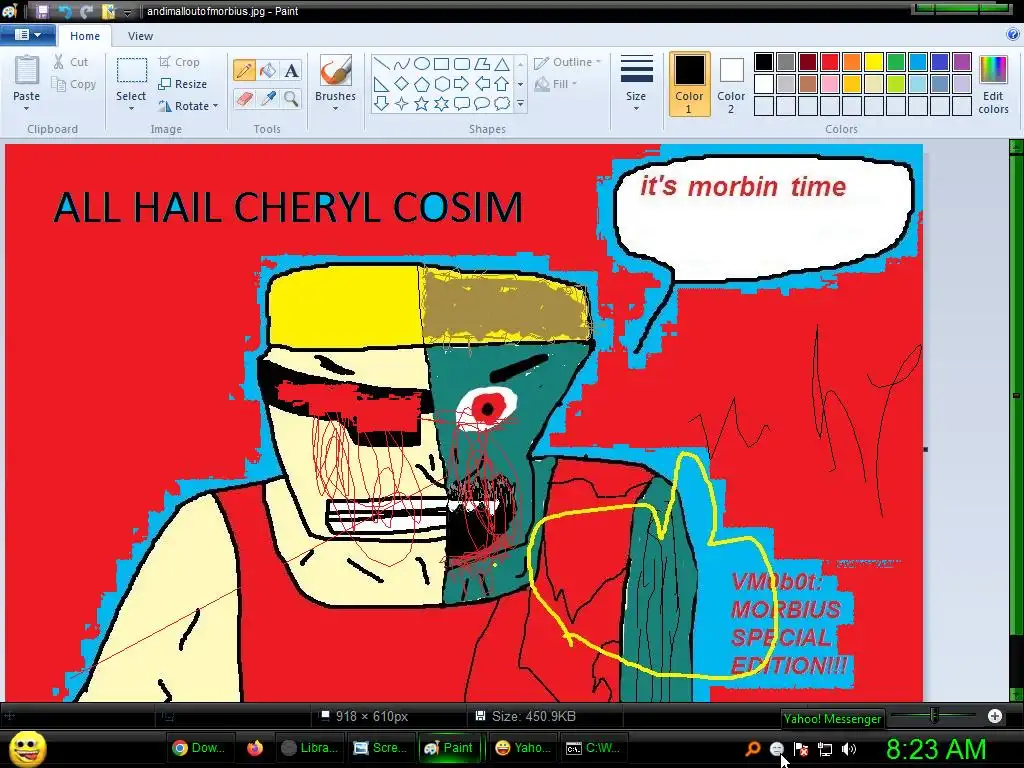Select the Line shape
The image size is (1024, 768).
(382, 63)
